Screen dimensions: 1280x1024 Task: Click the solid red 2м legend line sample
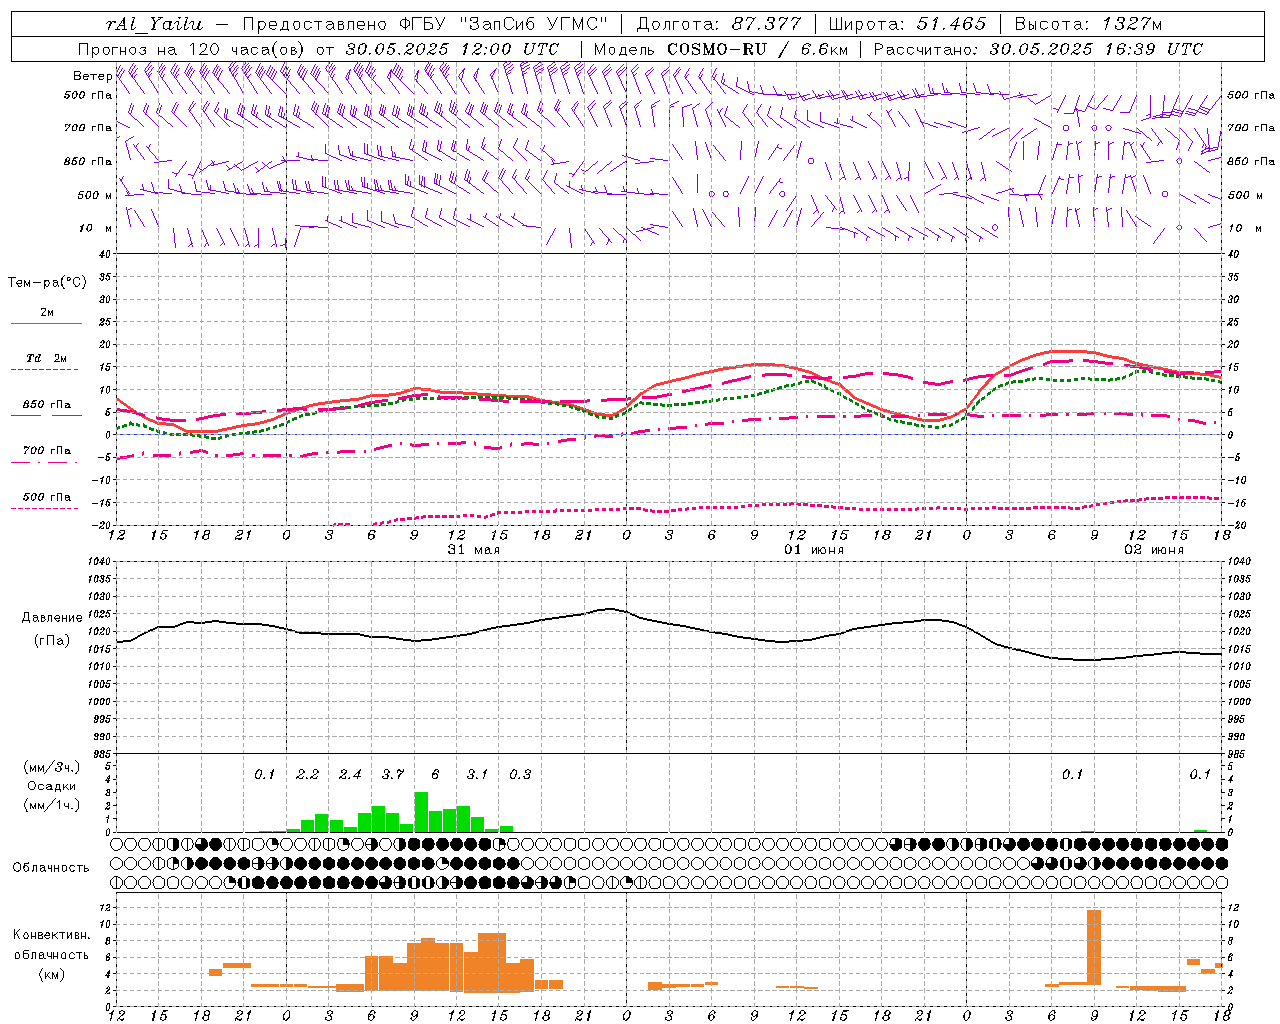[x=46, y=324]
